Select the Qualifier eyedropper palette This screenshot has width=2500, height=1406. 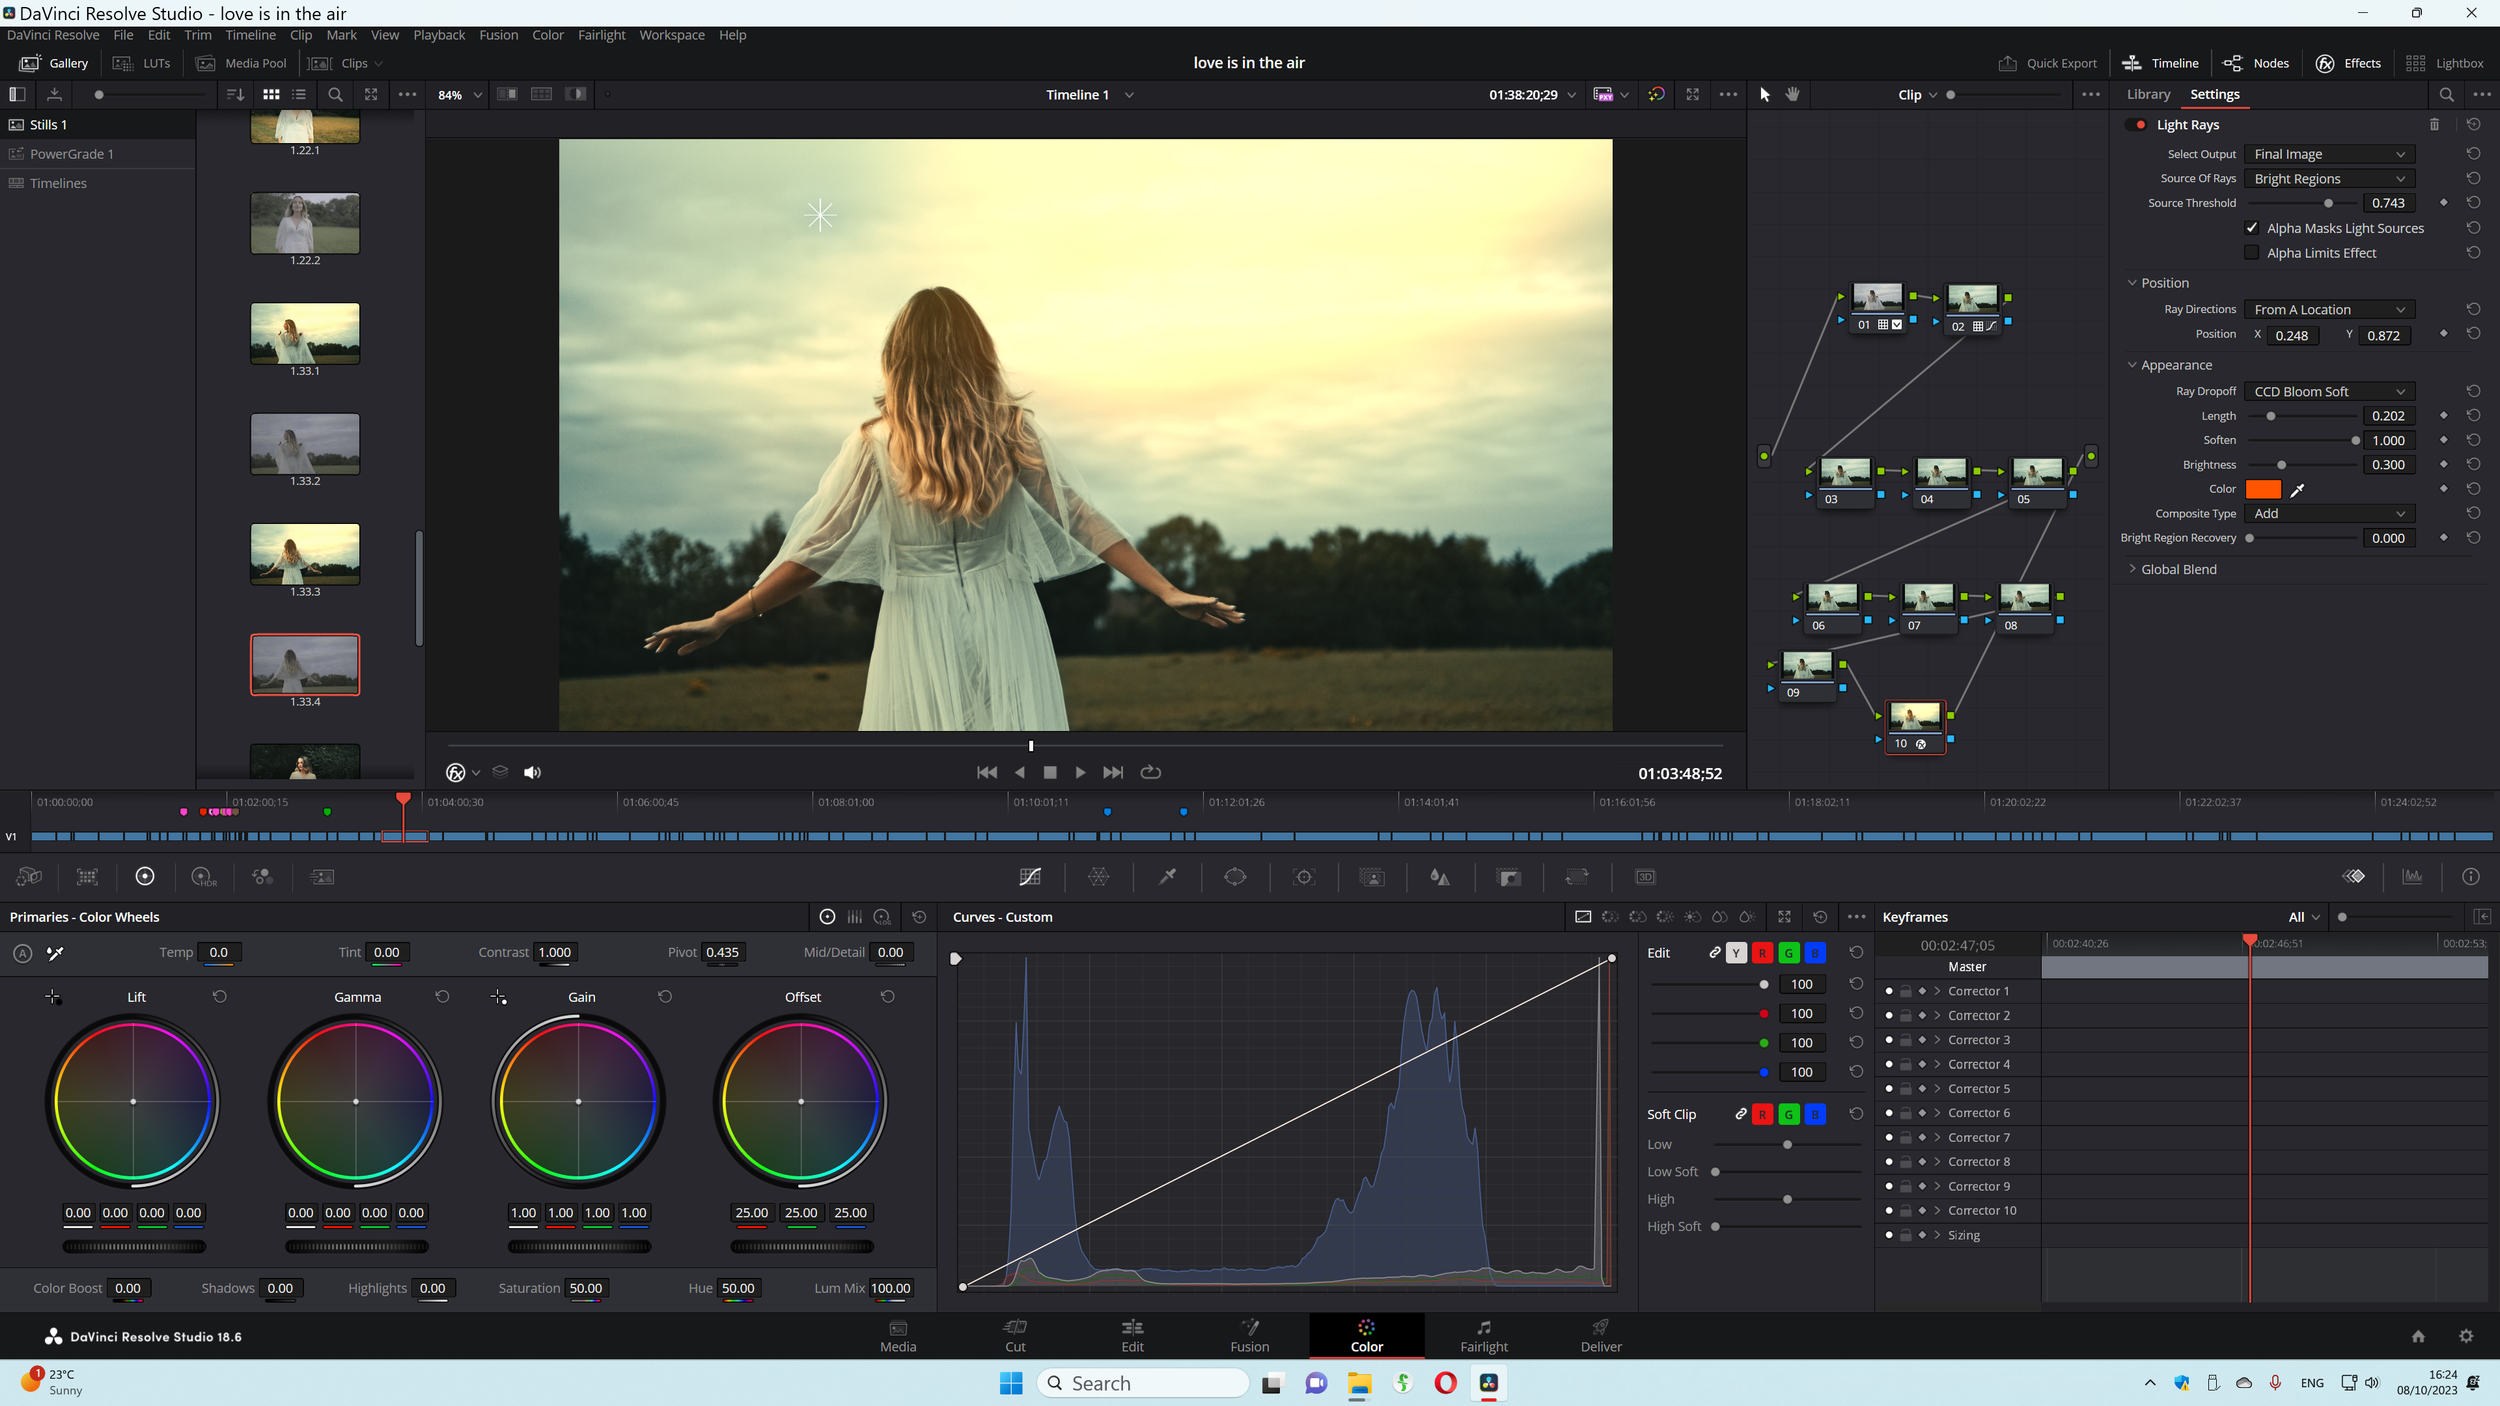coord(1167,877)
